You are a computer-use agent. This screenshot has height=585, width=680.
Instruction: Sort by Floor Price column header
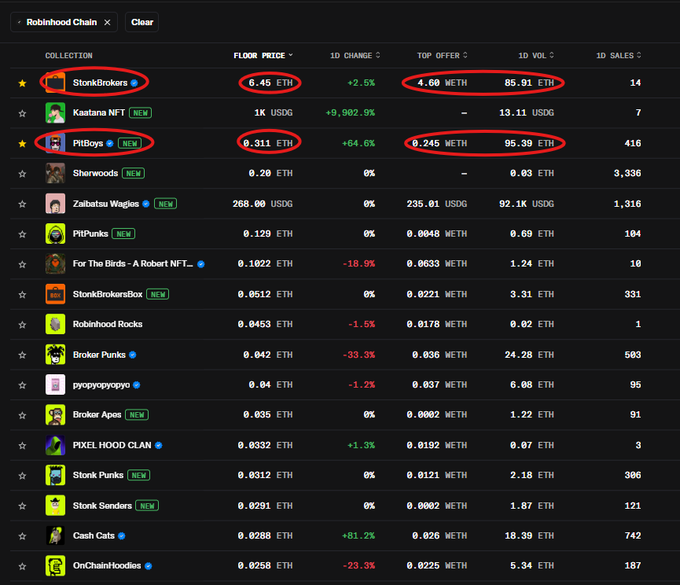tap(263, 56)
